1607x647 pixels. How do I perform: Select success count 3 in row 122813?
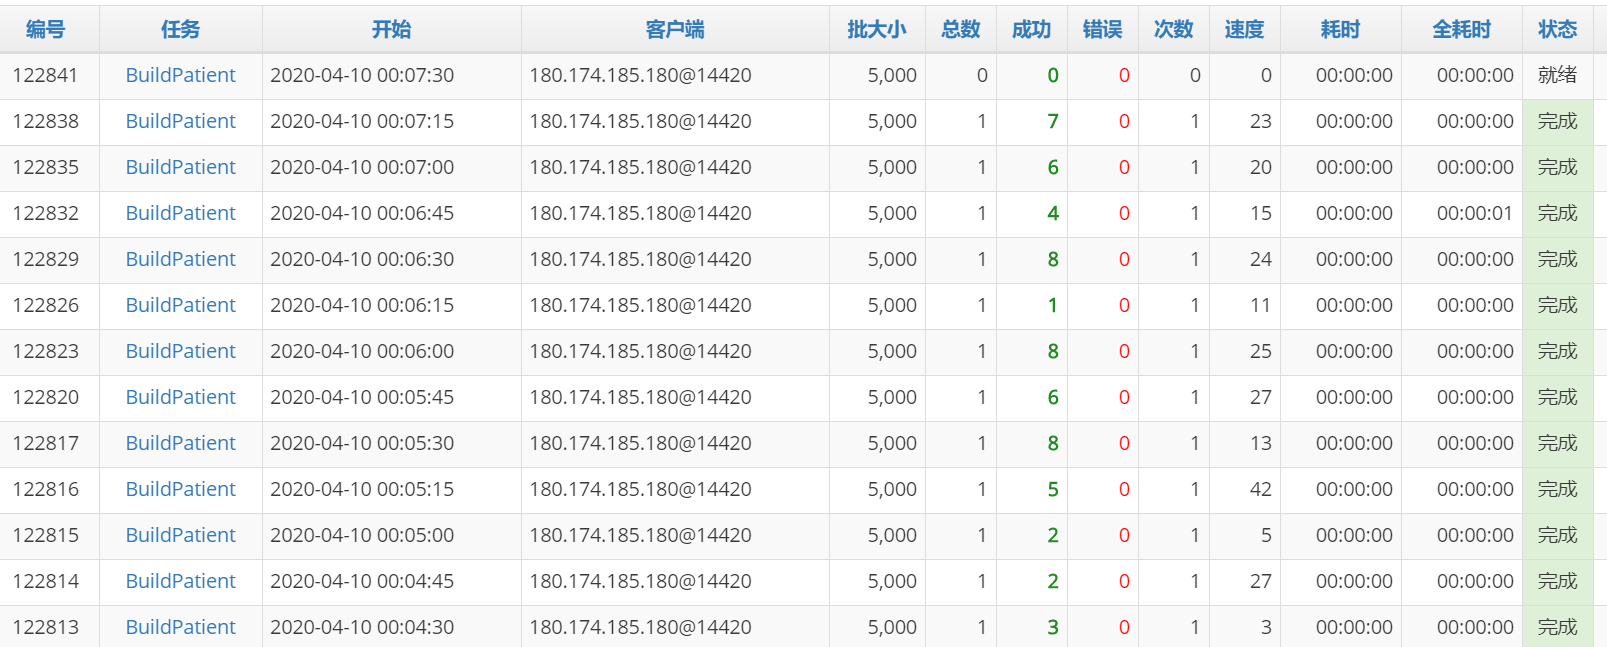1052,628
